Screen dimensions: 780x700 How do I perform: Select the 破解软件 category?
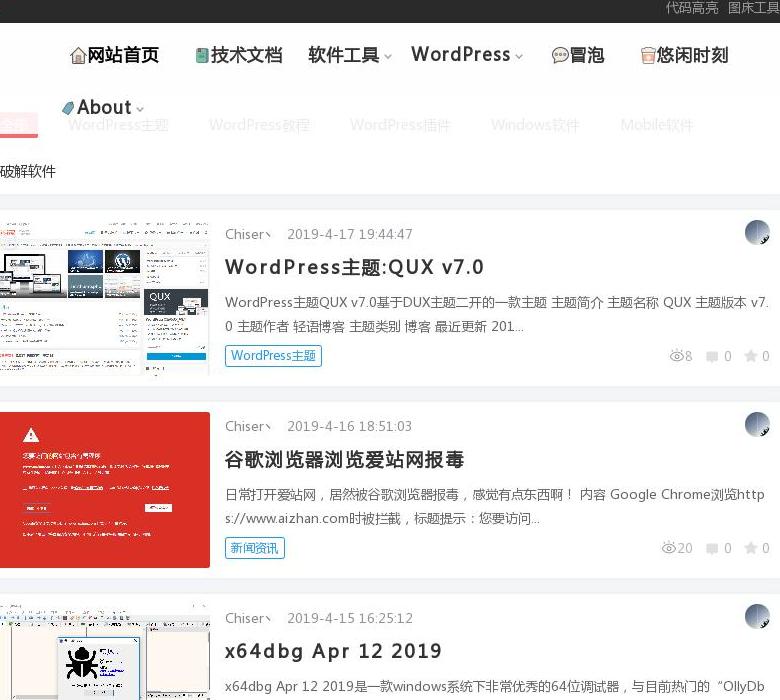[x=28, y=172]
